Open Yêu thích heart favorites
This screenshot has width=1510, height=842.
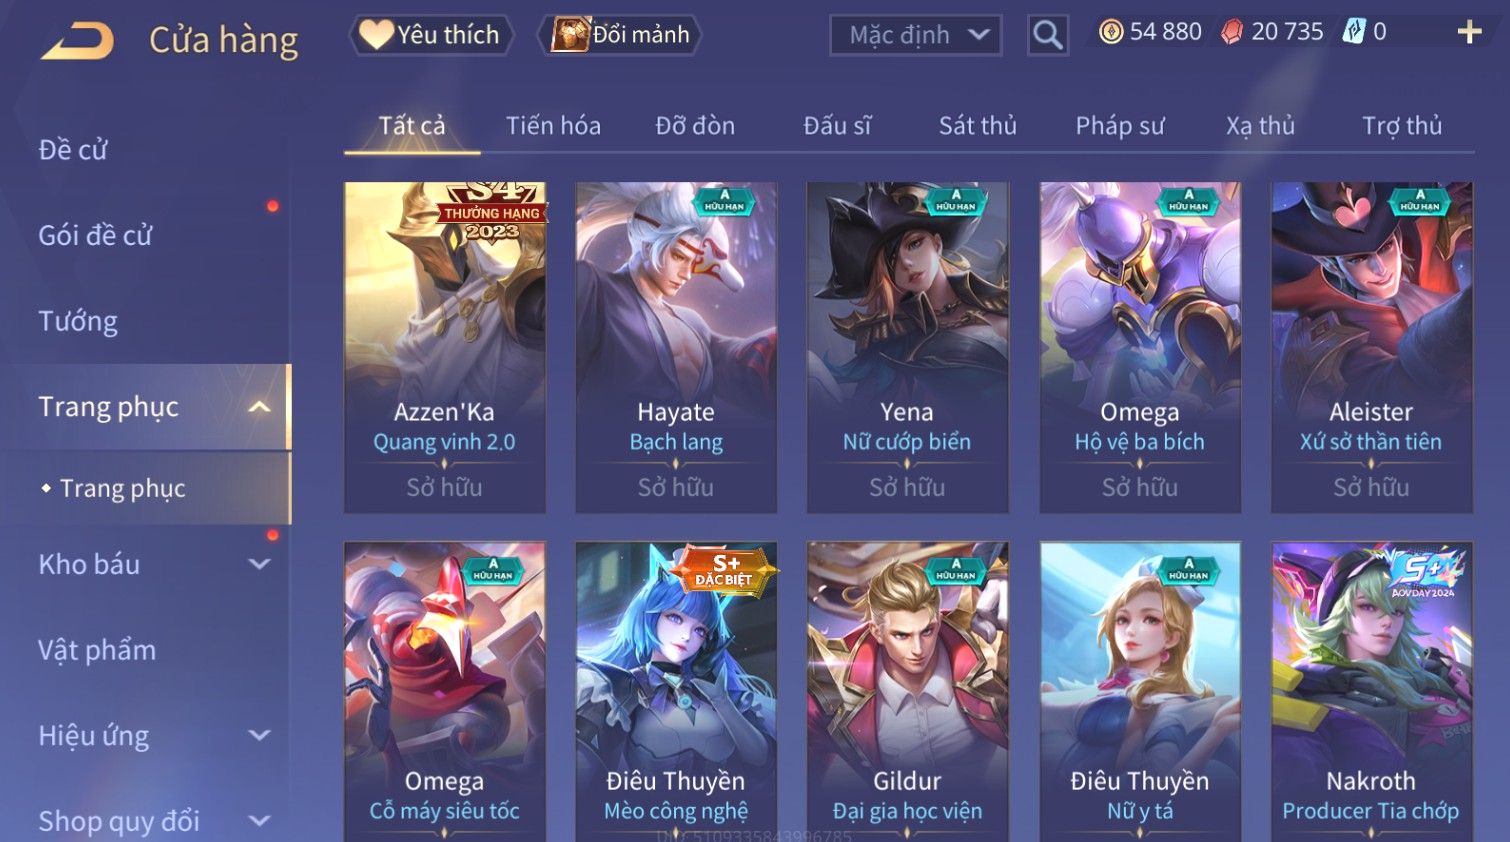click(x=431, y=35)
